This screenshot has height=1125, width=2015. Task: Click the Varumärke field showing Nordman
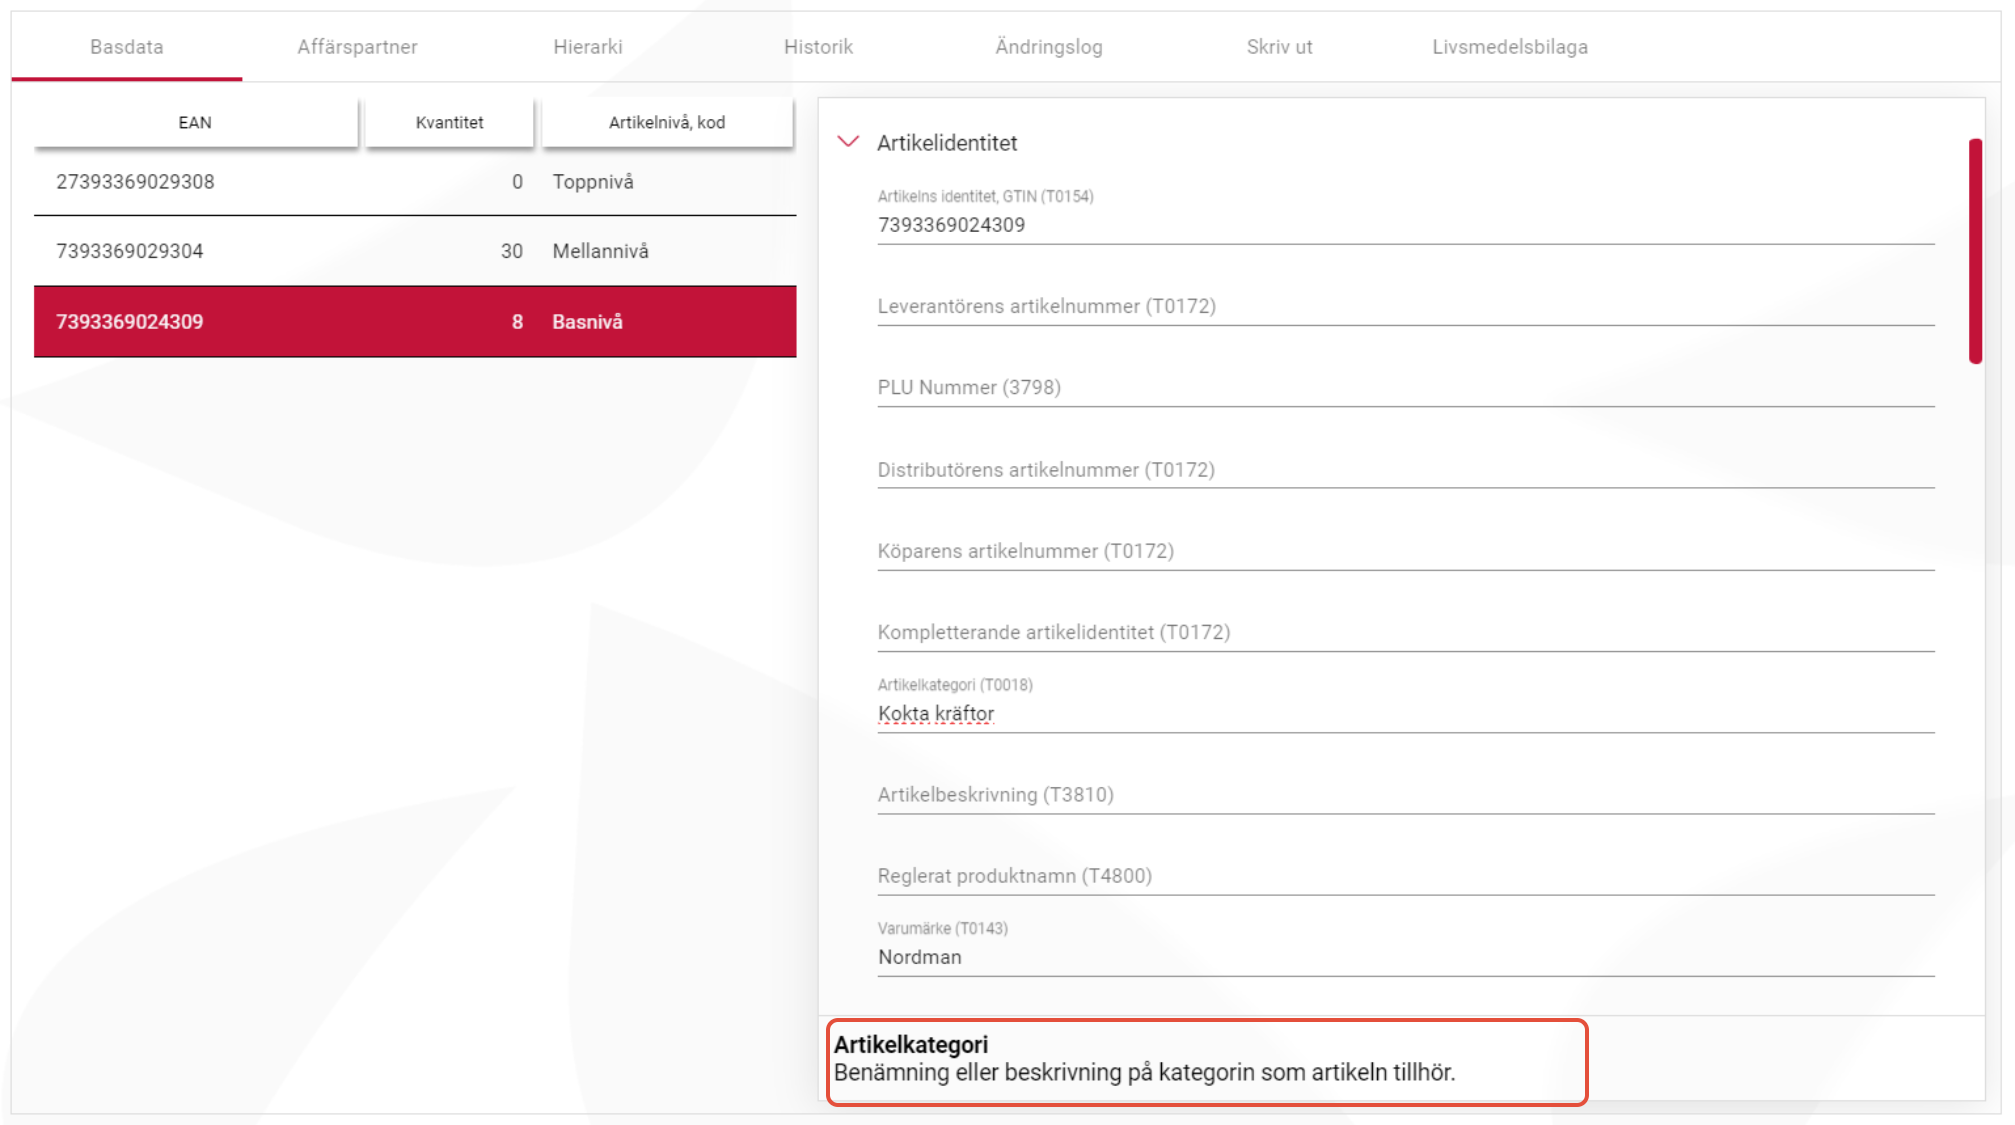[x=1405, y=957]
